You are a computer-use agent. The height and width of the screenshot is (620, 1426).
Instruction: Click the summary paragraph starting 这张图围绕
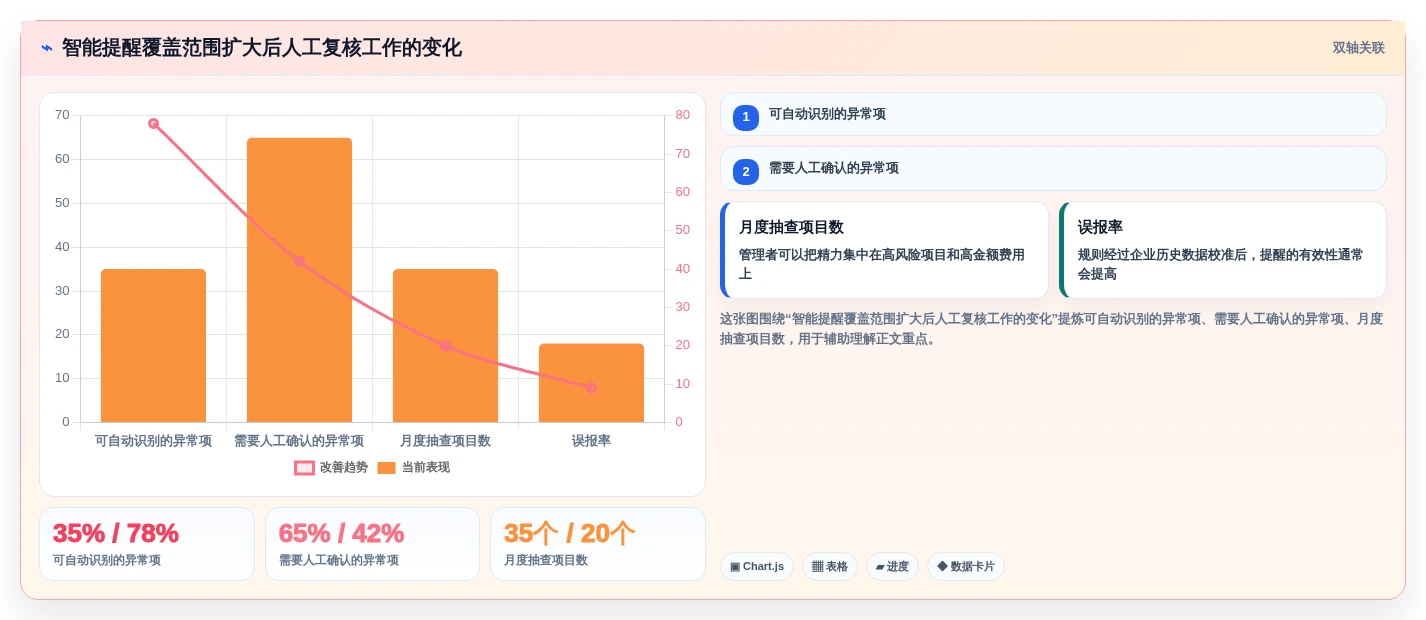click(1052, 329)
